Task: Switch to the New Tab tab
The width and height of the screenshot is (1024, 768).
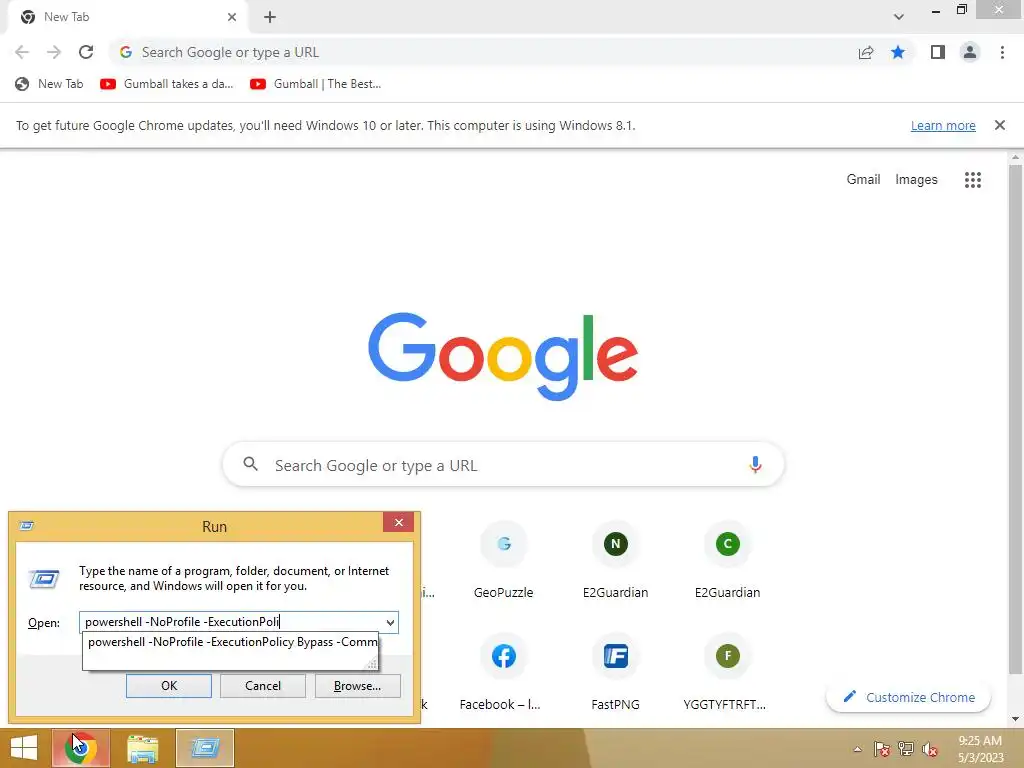Action: [127, 17]
